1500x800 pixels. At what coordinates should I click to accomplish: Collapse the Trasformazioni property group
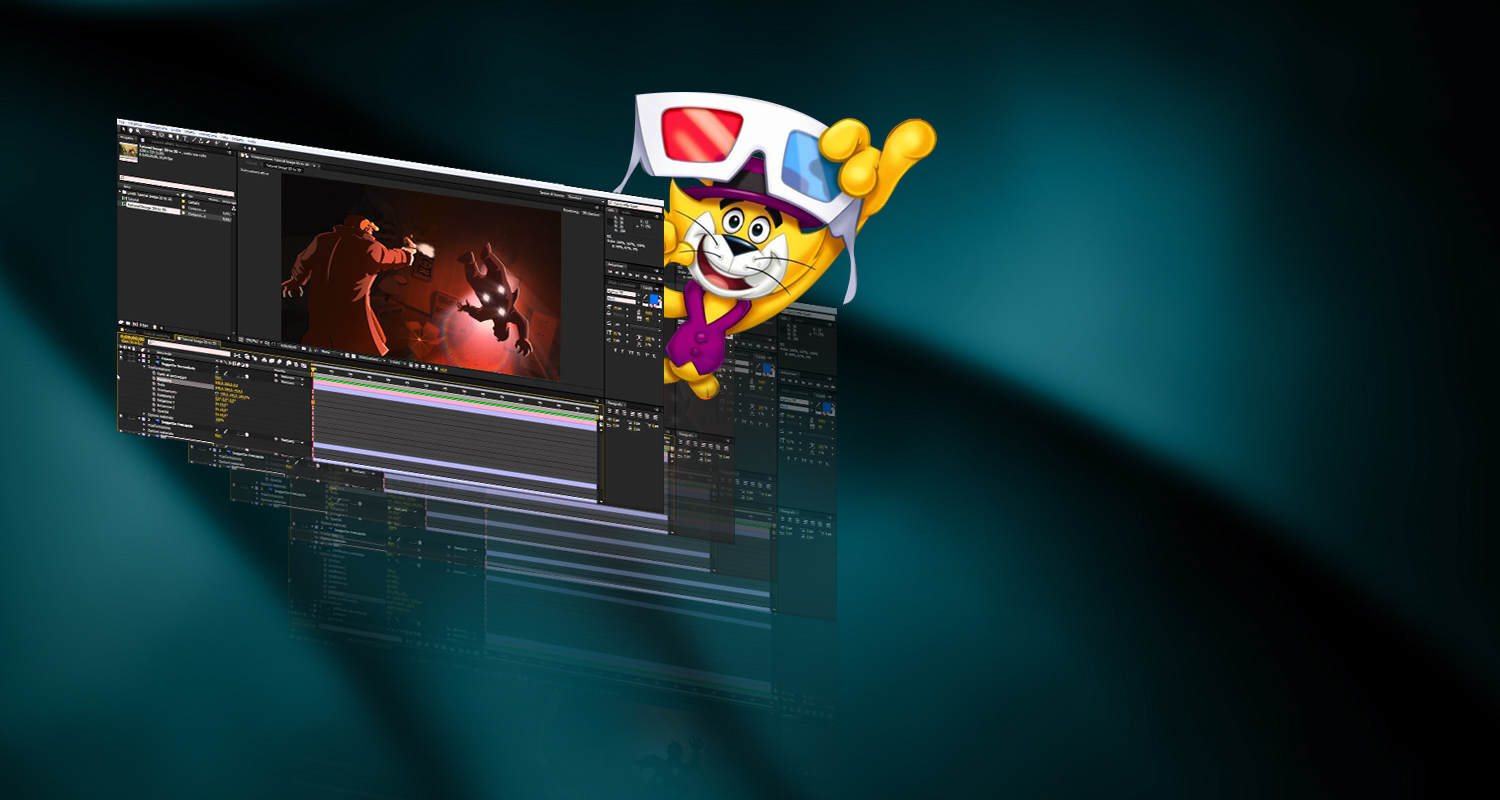pyautogui.click(x=144, y=366)
